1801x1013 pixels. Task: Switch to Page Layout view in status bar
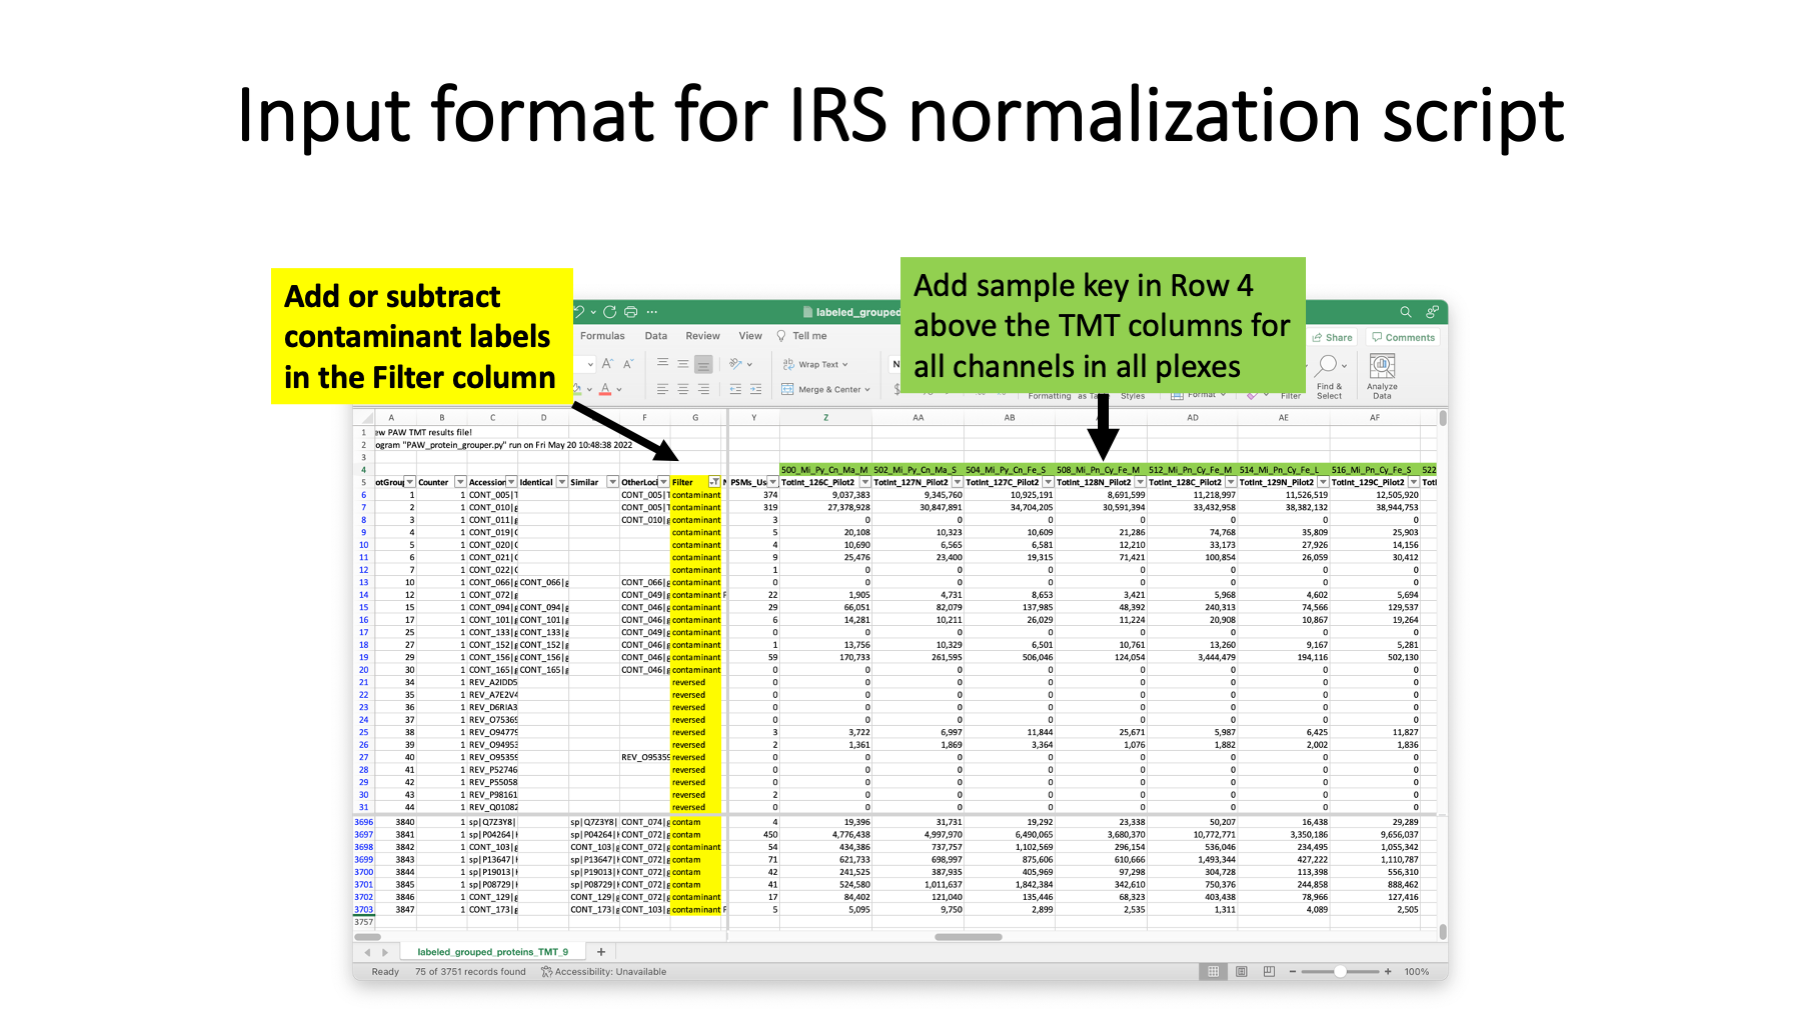click(x=1241, y=972)
